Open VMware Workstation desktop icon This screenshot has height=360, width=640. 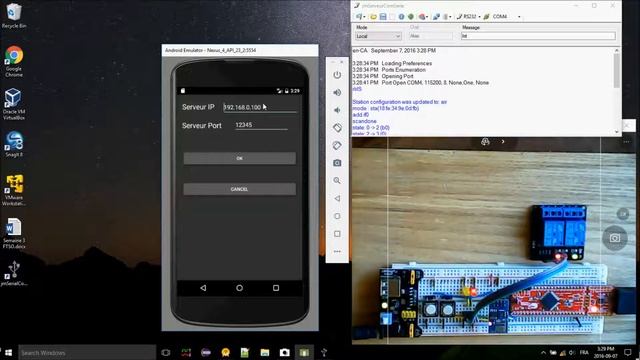click(14, 190)
